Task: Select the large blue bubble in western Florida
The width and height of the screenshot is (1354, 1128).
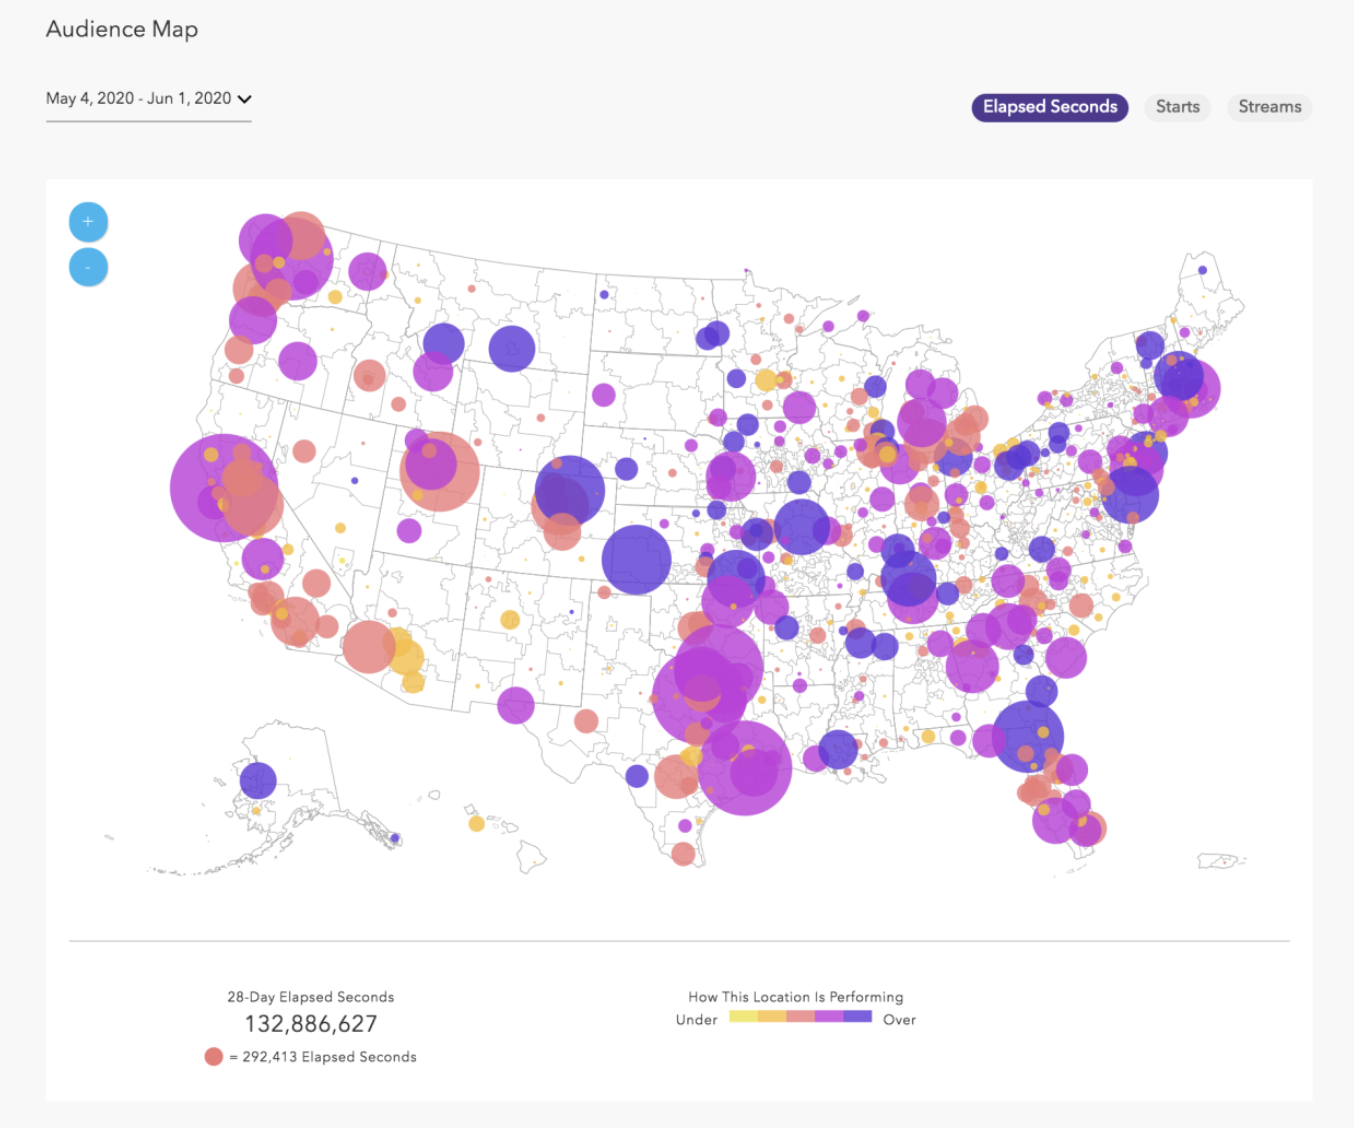Action: point(1027,737)
